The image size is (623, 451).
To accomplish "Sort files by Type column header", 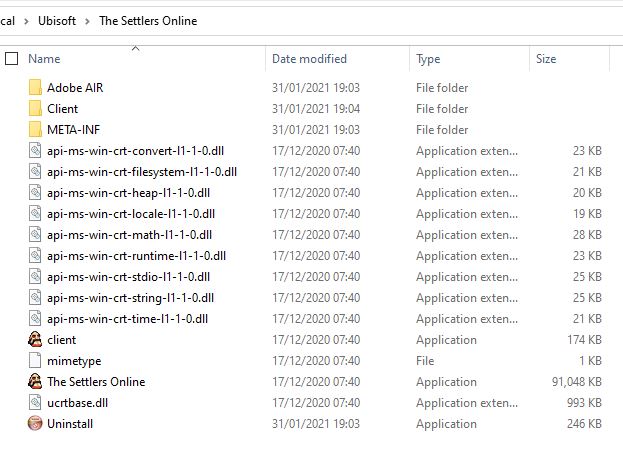I will coord(428,59).
